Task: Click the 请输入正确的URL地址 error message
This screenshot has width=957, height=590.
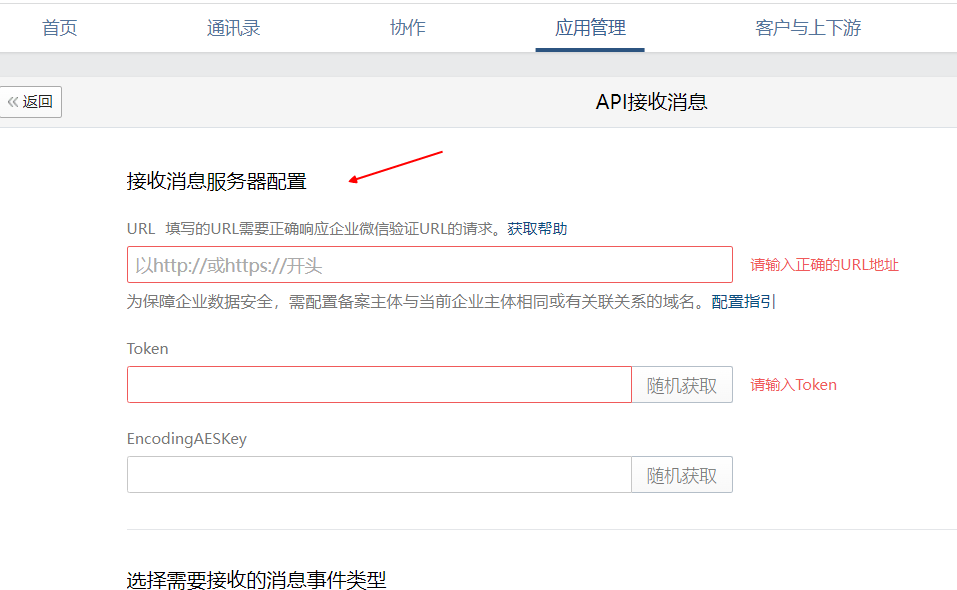Action: click(x=824, y=265)
